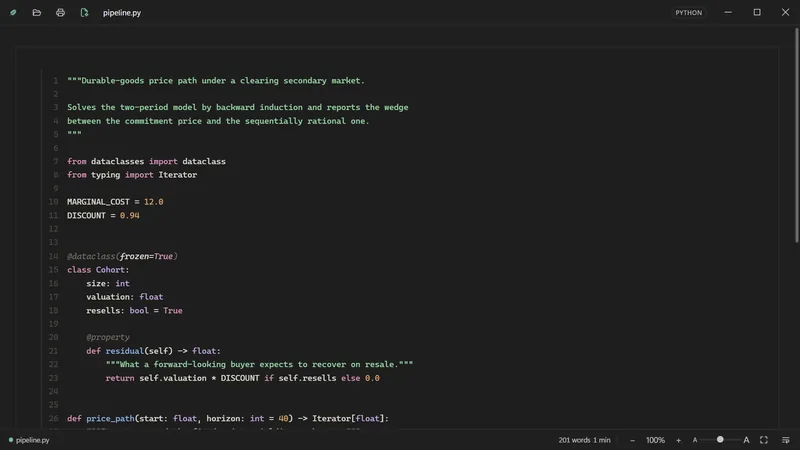Click line number 10 in the gutter

pos(54,202)
